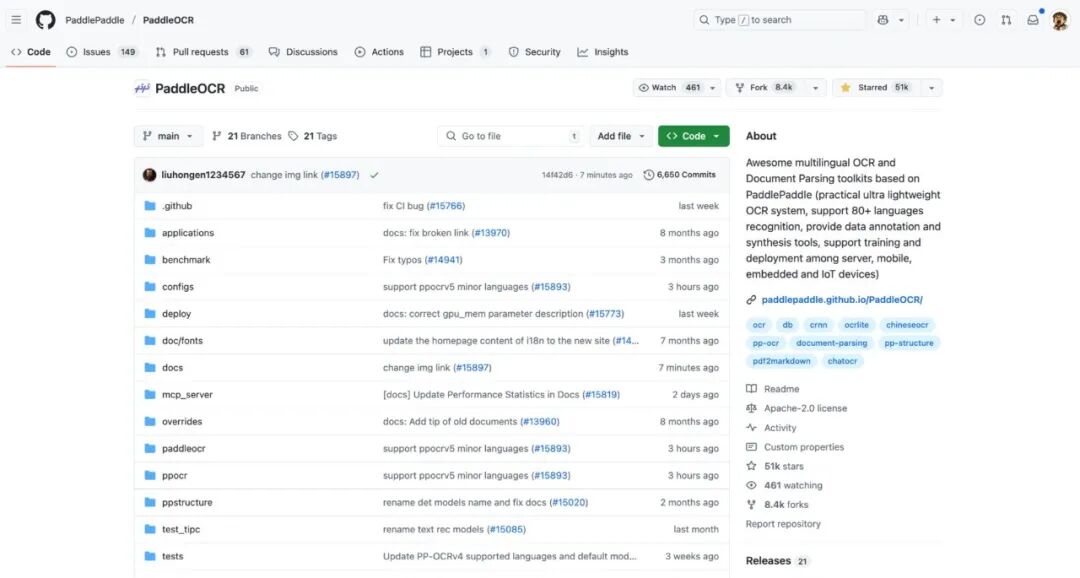Open the main branch selector dropdown

[x=168, y=136]
